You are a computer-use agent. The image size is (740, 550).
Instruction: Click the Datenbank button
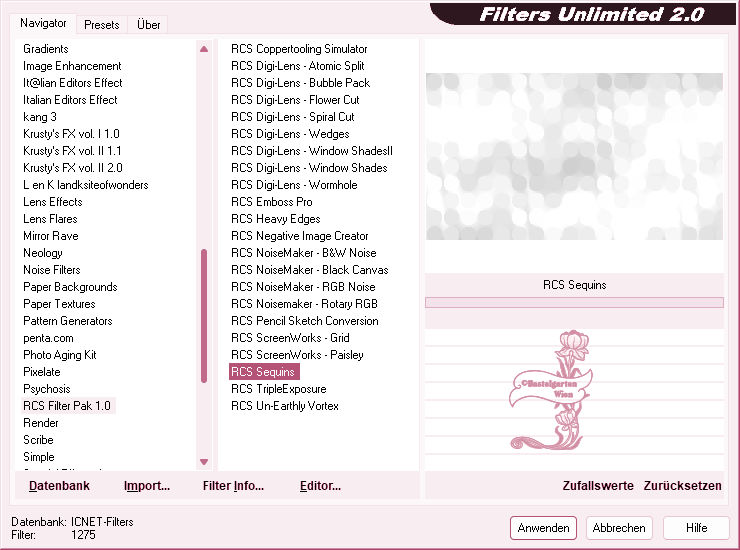tap(59, 486)
